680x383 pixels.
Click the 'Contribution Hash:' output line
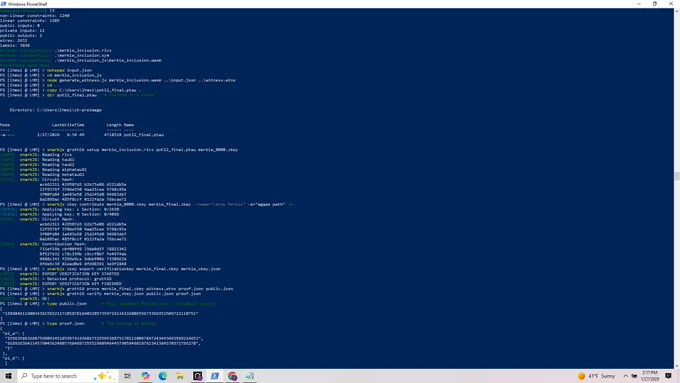[x=43, y=244]
